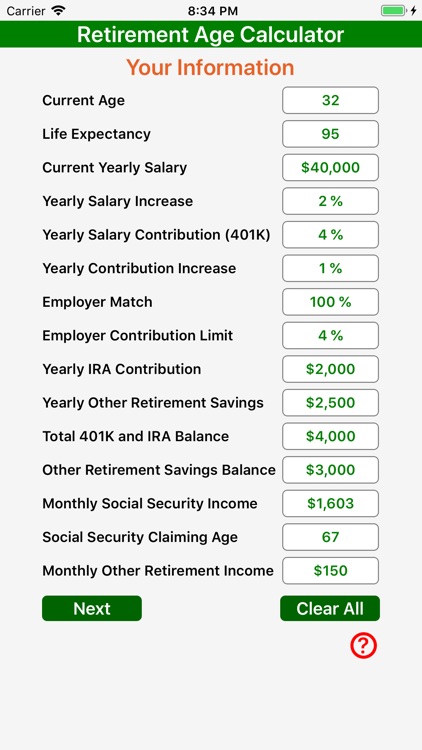Tap the battery icon in status bar
The width and height of the screenshot is (422, 750).
[393, 11]
